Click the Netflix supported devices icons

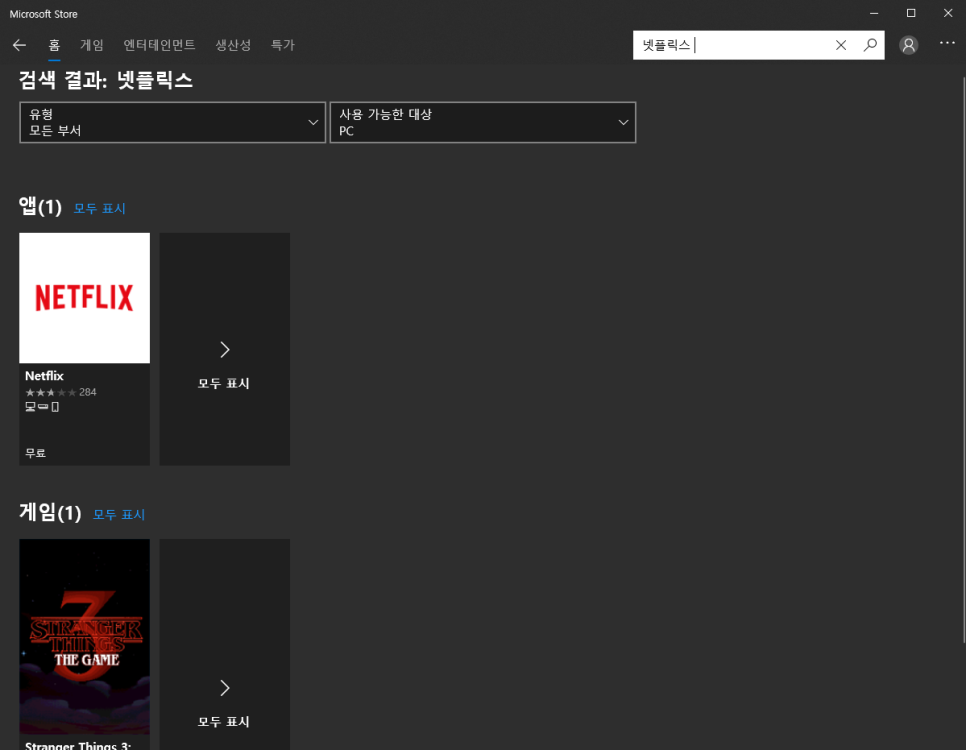click(42, 407)
